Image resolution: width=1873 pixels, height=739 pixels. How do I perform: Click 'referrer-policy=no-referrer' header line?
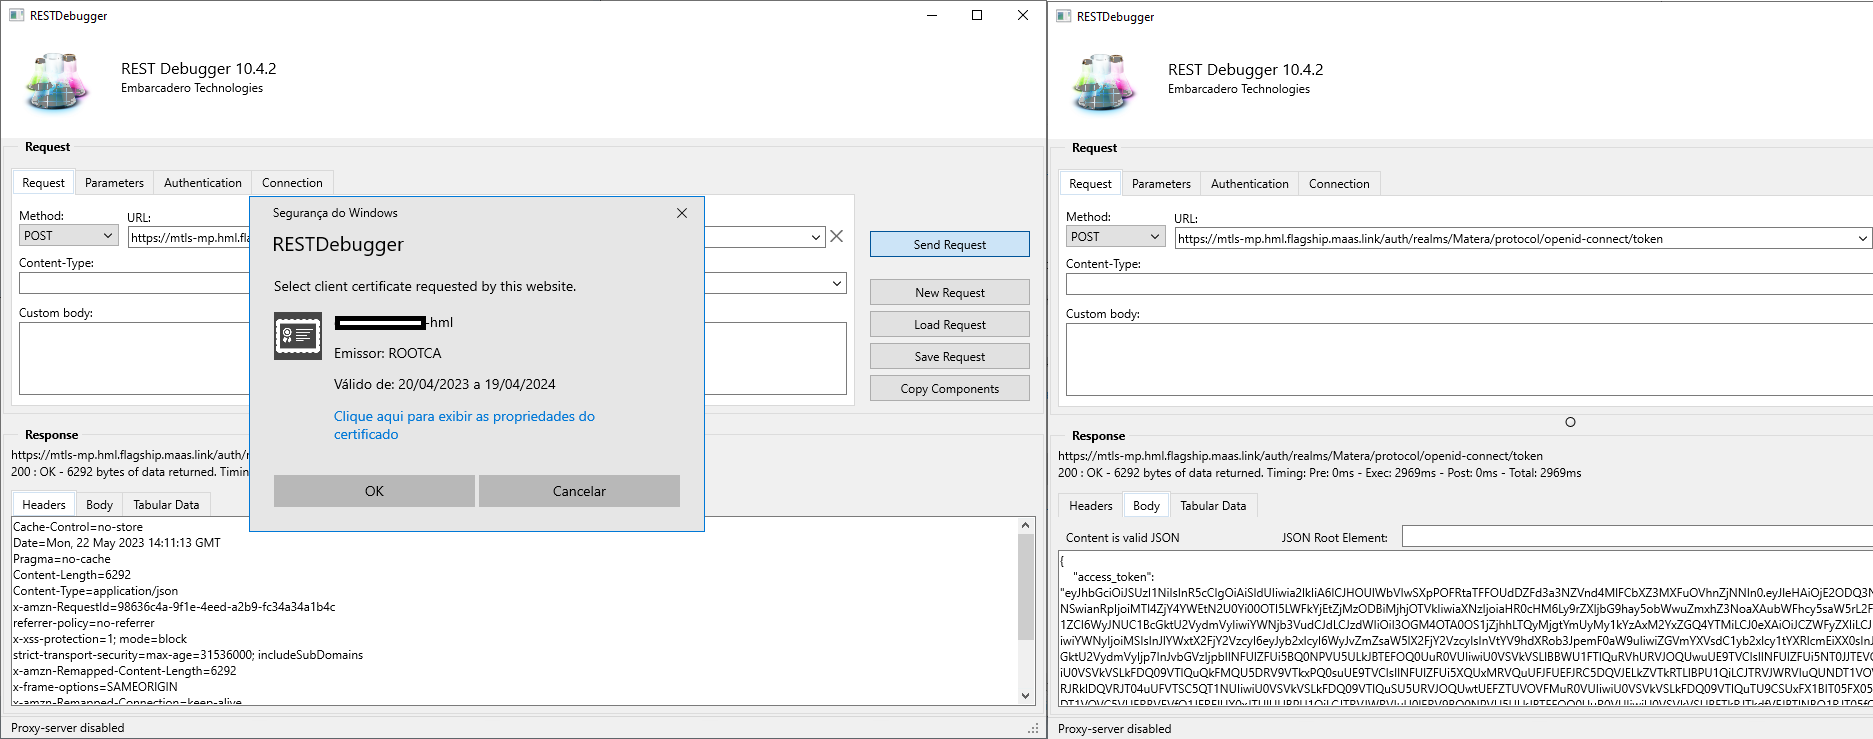[84, 623]
